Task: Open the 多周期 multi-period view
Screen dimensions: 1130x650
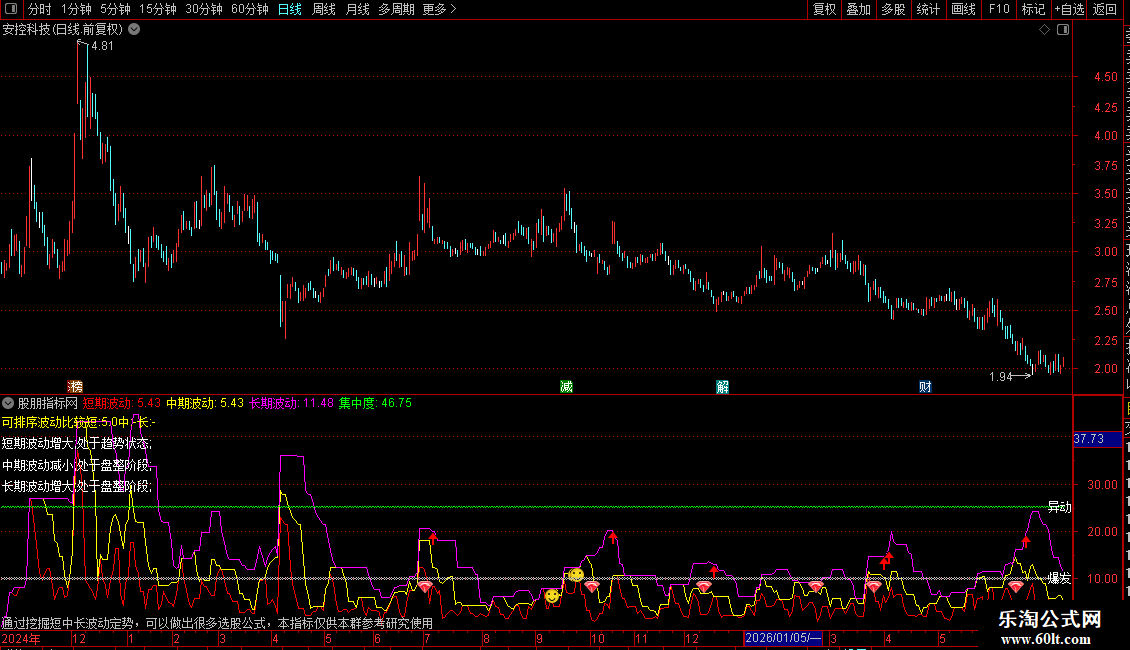Action: coord(396,9)
